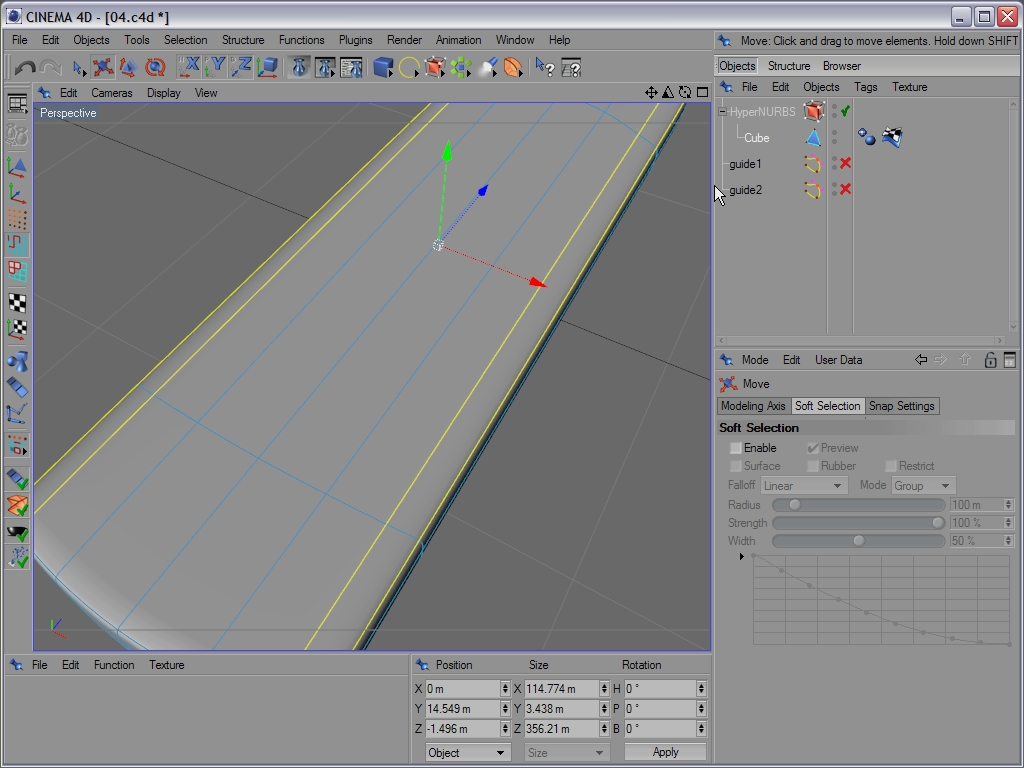Toggle attribute manager lock icon
The image size is (1024, 768).
990,360
